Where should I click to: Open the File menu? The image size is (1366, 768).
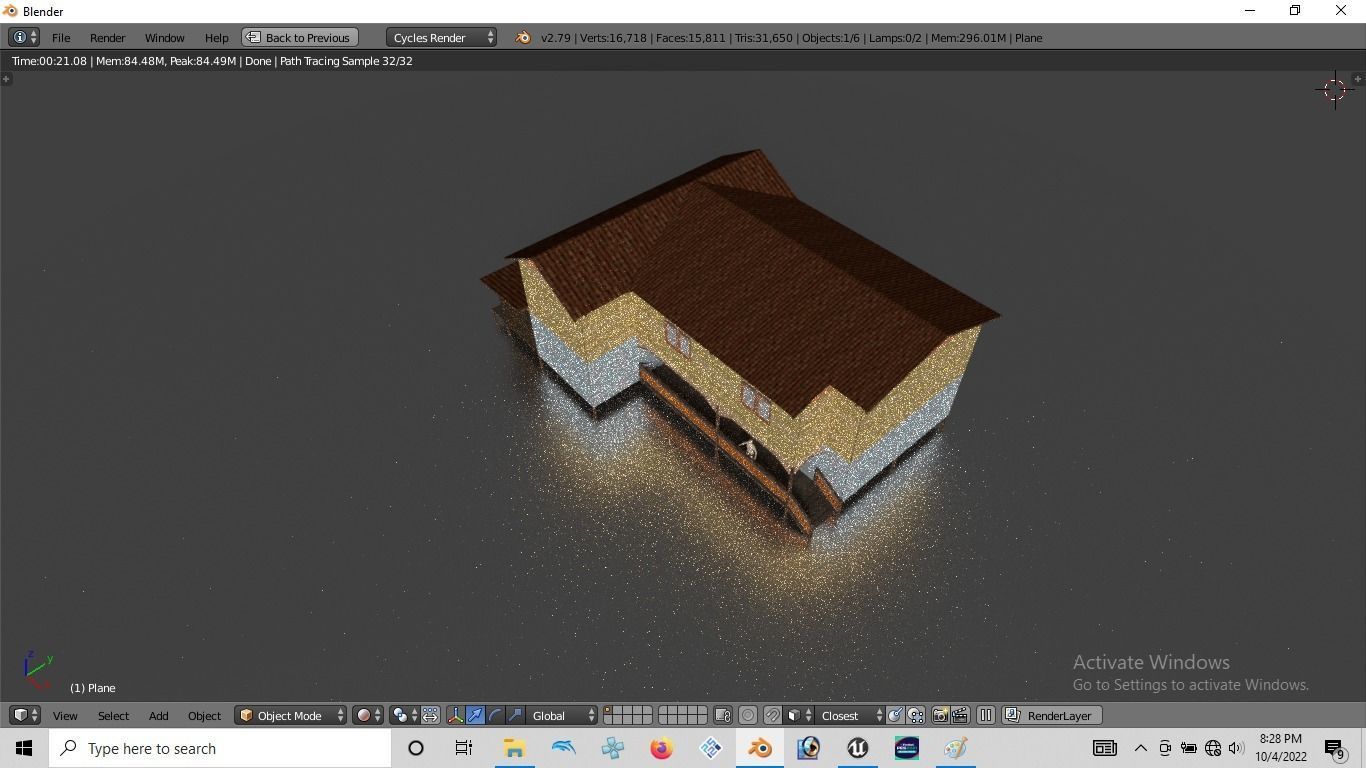(x=61, y=37)
